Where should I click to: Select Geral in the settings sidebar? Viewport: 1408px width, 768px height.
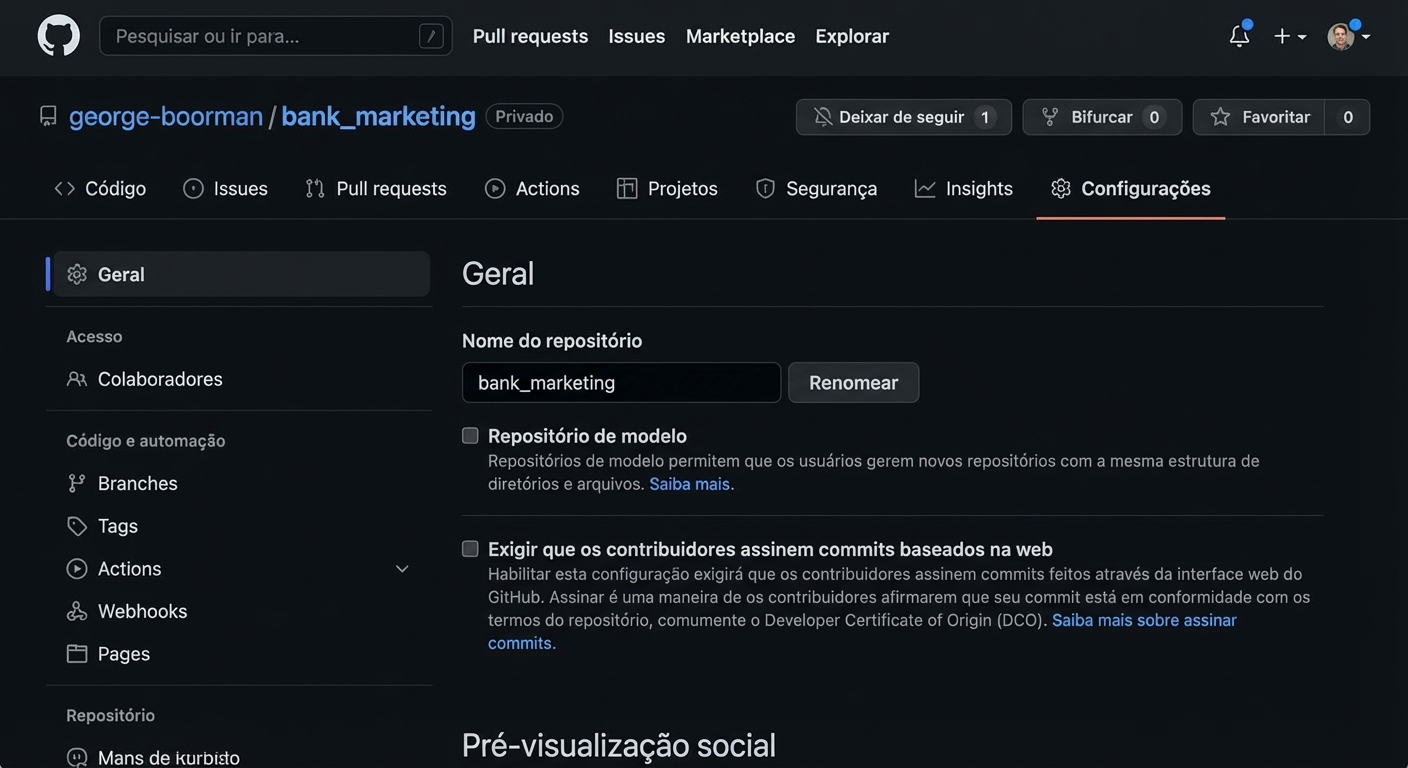coord(120,274)
